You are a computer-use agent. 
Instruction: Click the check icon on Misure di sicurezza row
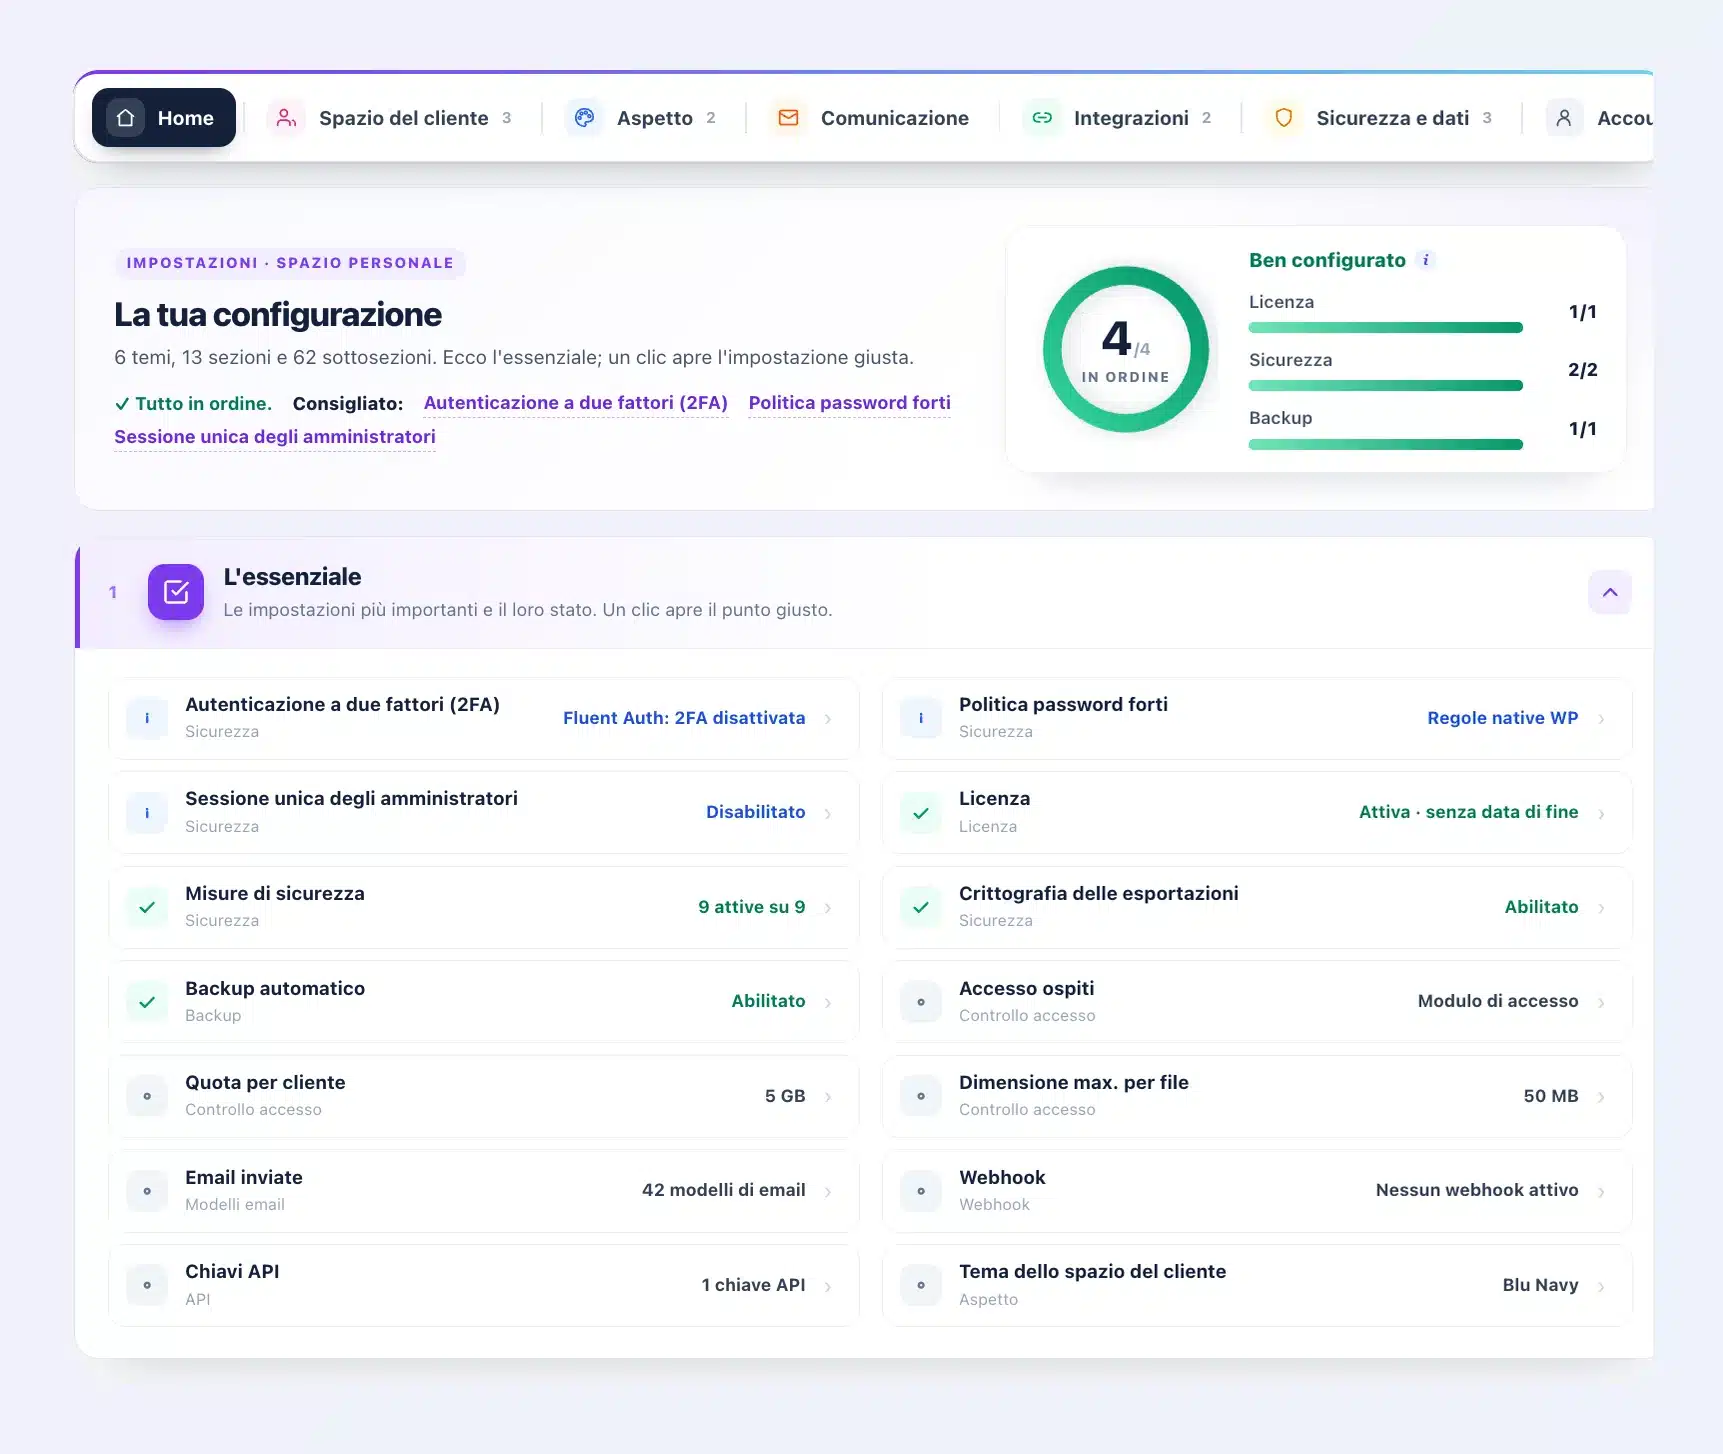147,907
